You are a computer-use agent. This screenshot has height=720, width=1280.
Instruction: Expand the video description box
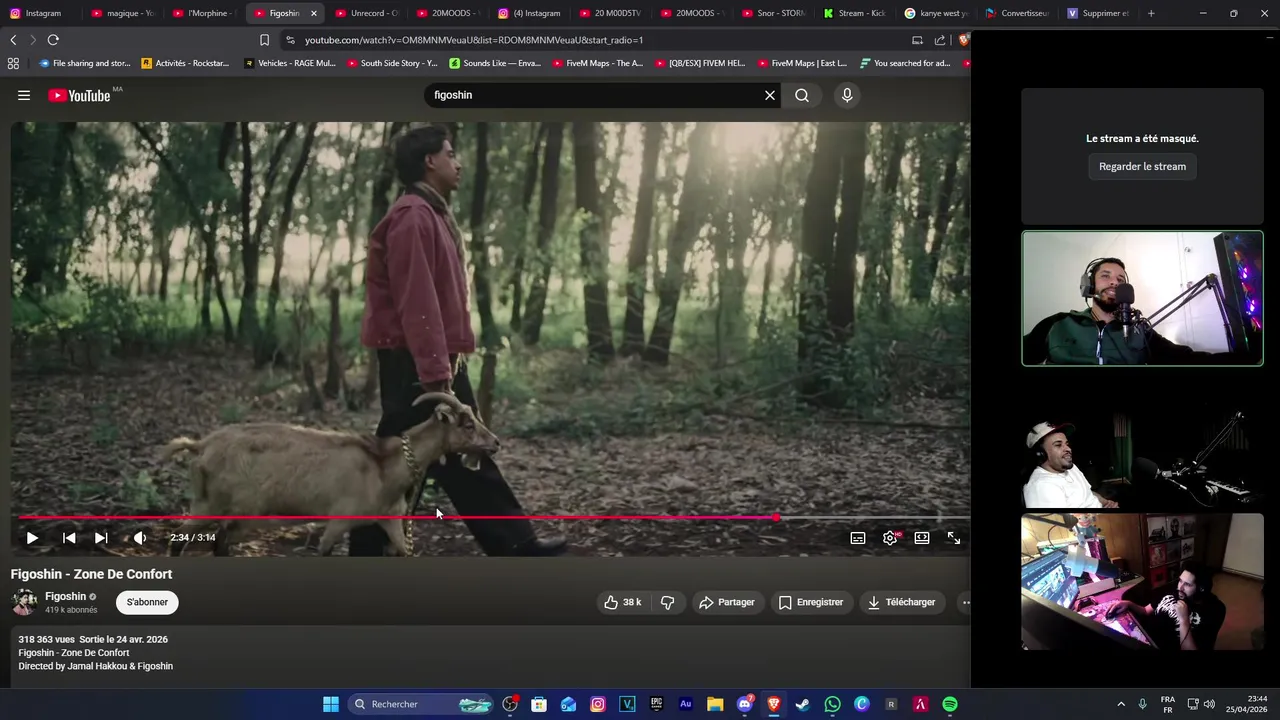(x=490, y=656)
